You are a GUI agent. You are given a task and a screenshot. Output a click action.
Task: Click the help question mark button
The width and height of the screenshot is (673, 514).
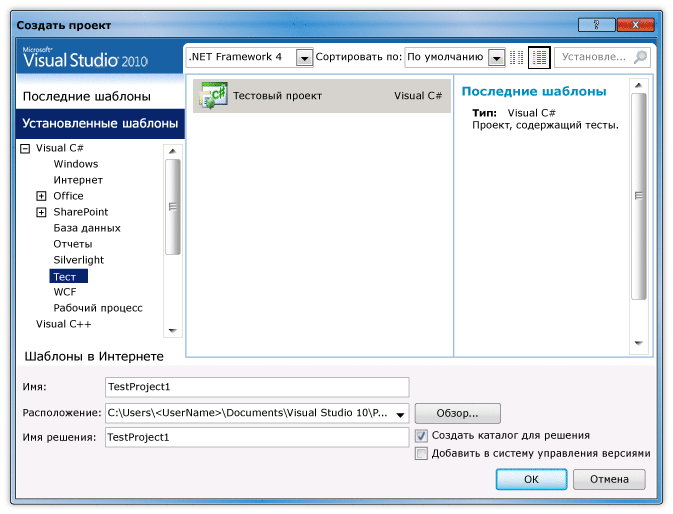(x=597, y=25)
